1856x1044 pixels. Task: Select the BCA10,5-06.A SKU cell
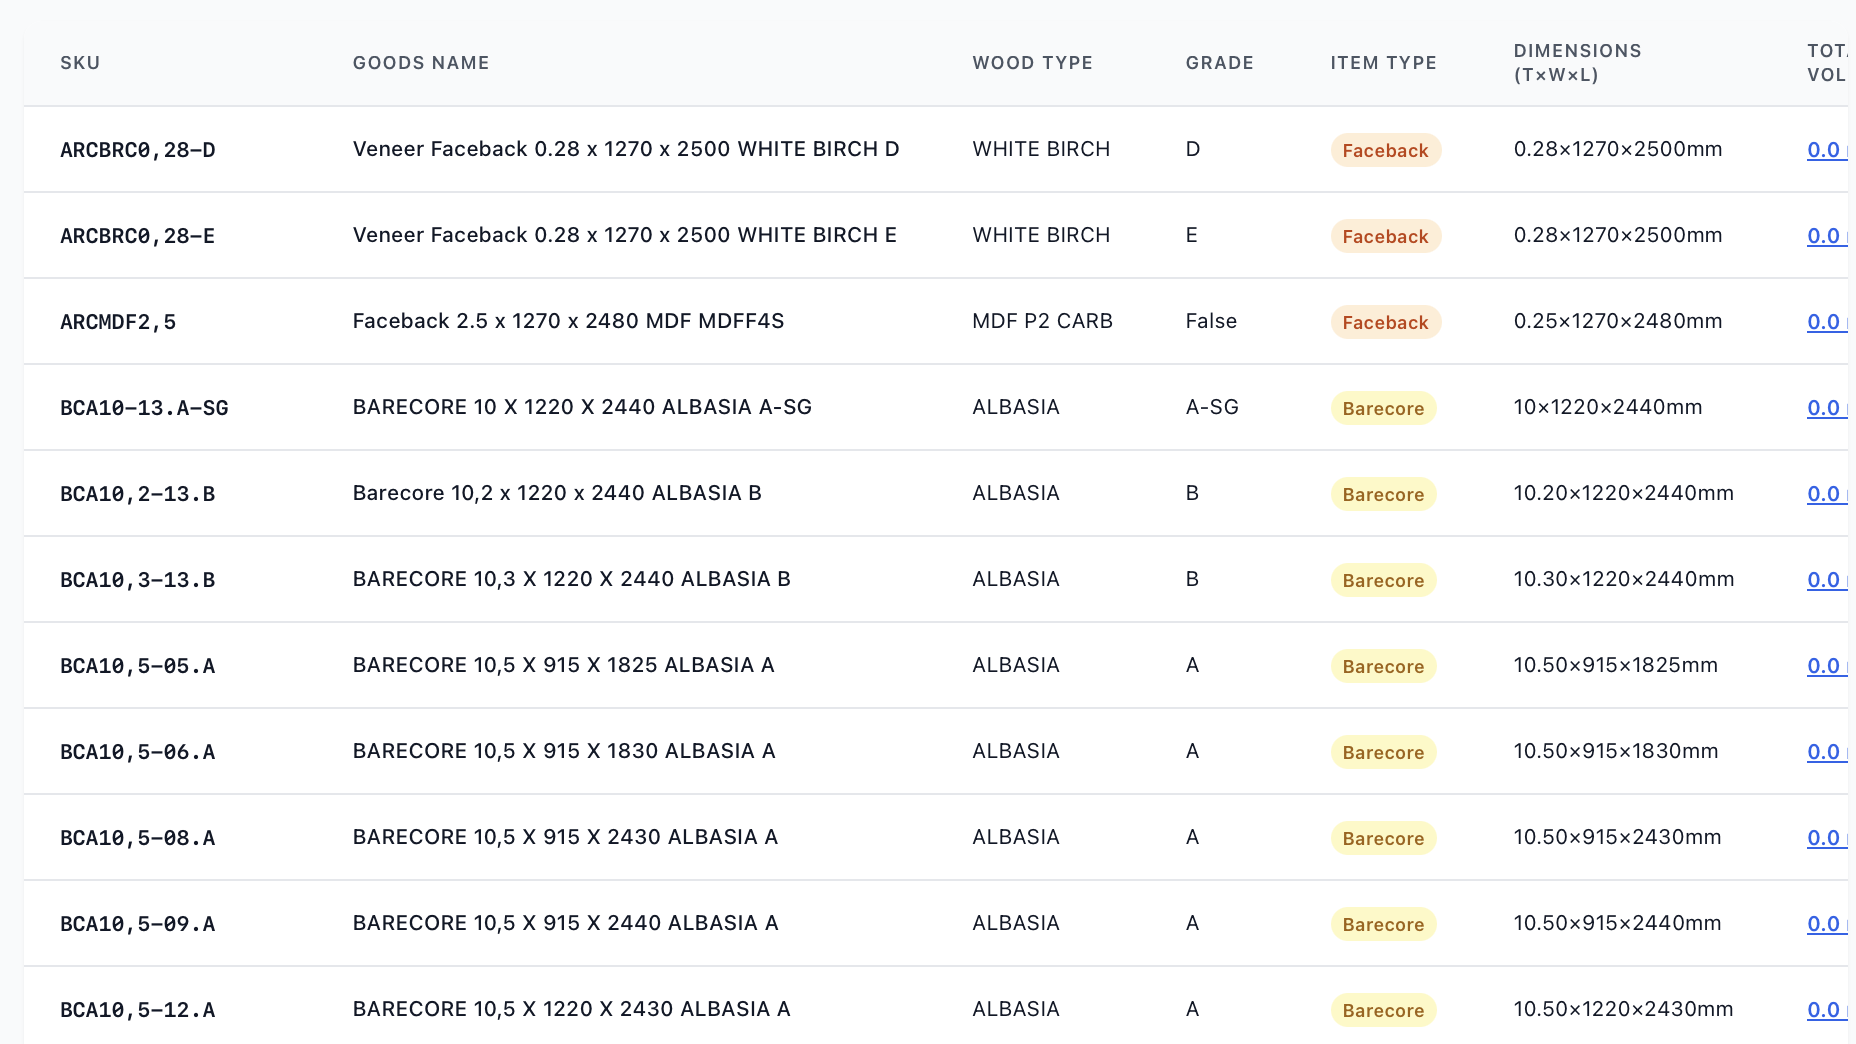pyautogui.click(x=138, y=752)
